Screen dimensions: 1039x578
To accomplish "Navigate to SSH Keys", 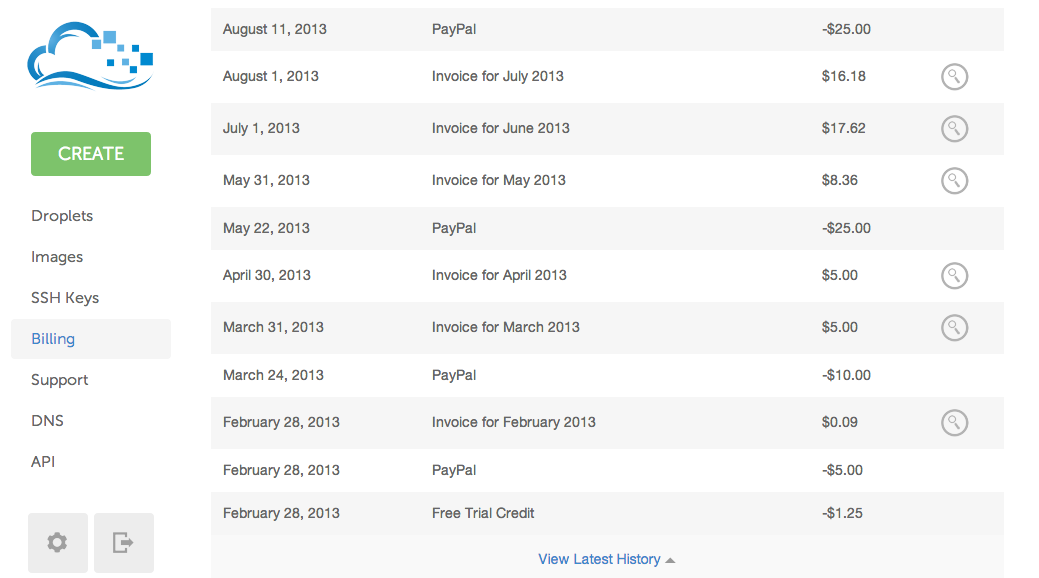I will click(x=65, y=298).
